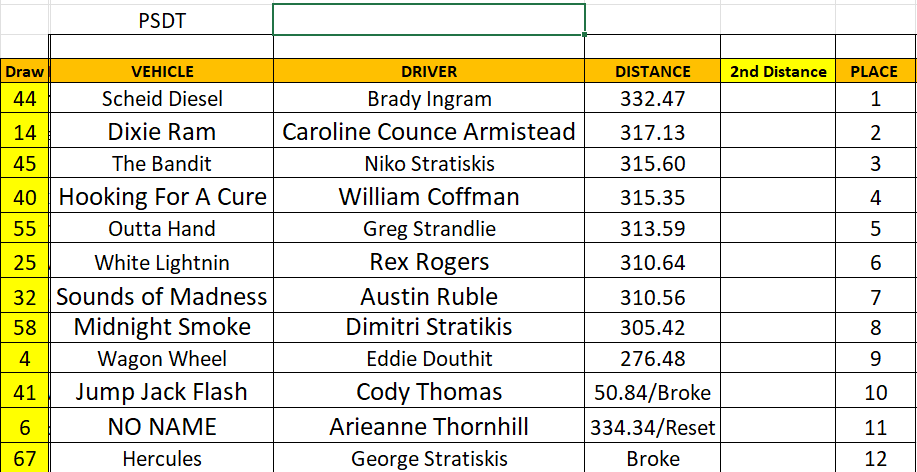This screenshot has height=472, width=917.
Task: Select the Draw header cell
Action: (24, 71)
